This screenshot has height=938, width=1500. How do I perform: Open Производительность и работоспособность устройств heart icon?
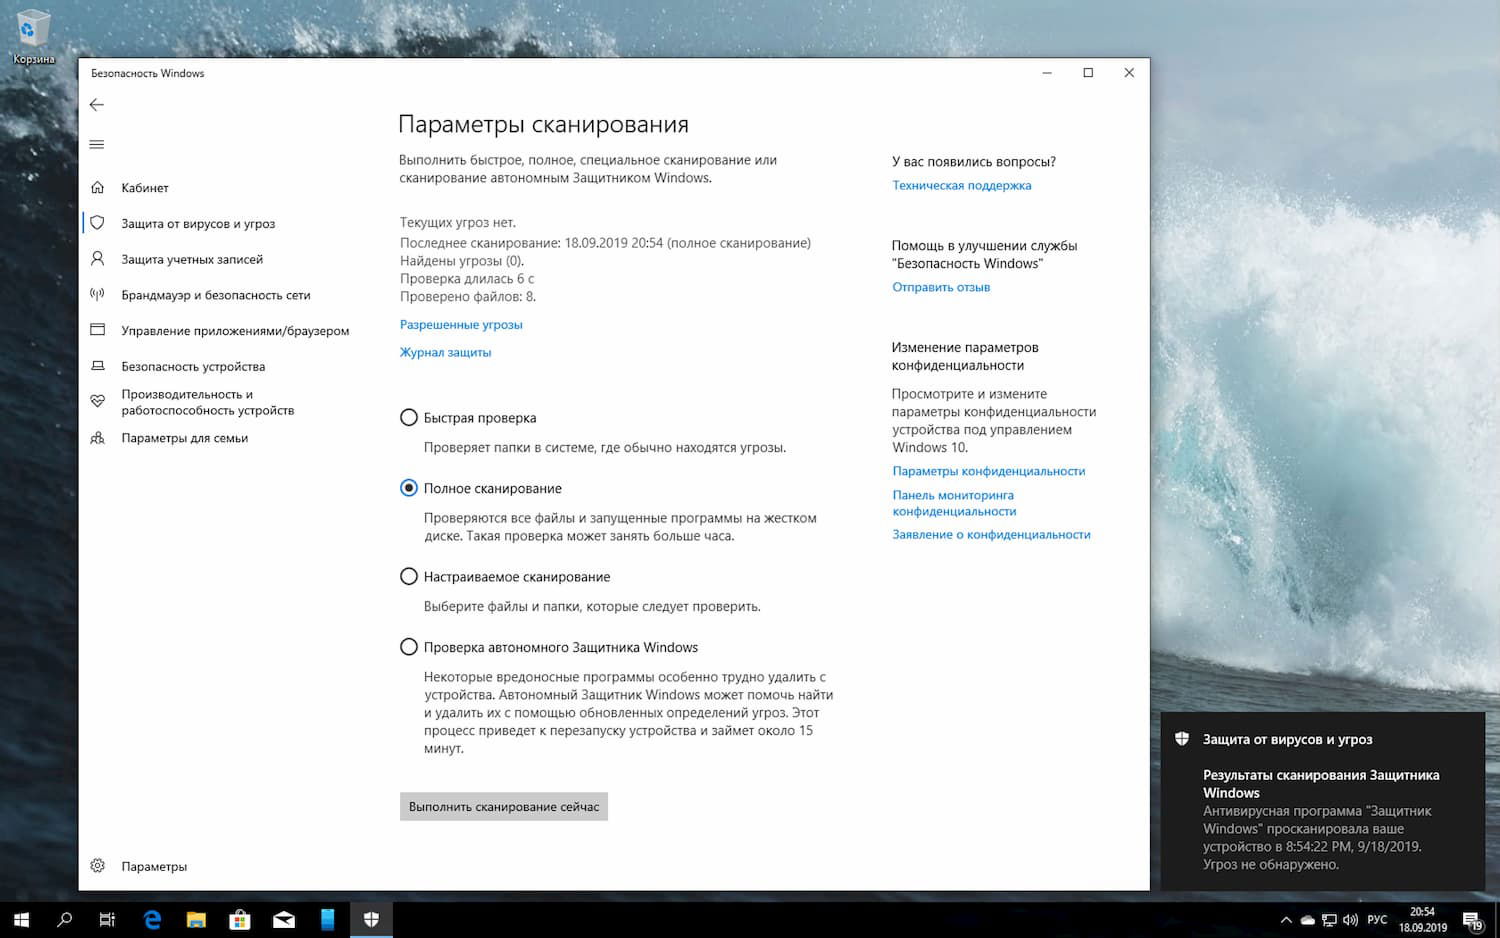[97, 400]
